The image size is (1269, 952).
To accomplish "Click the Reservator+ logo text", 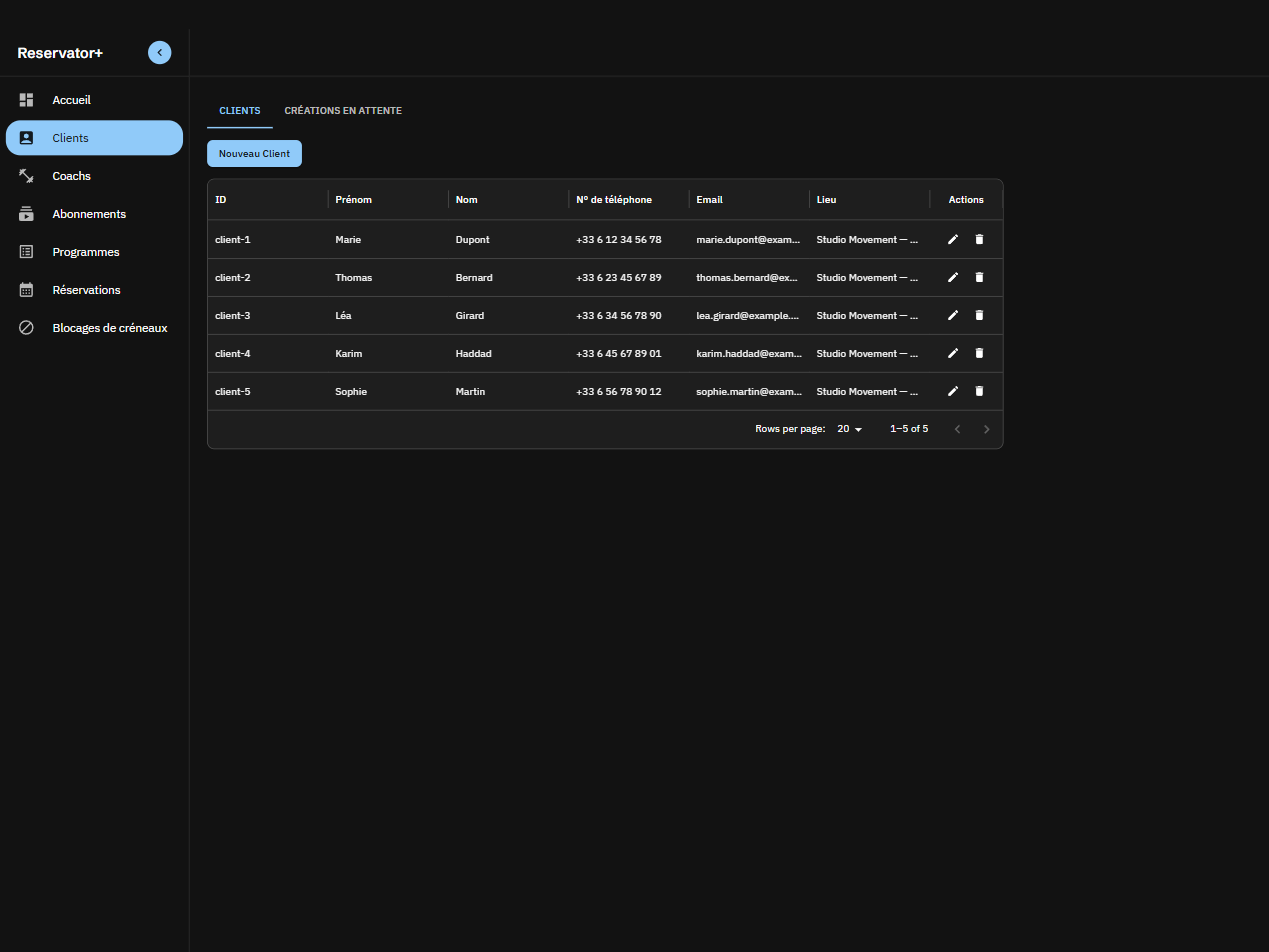I will coord(60,53).
